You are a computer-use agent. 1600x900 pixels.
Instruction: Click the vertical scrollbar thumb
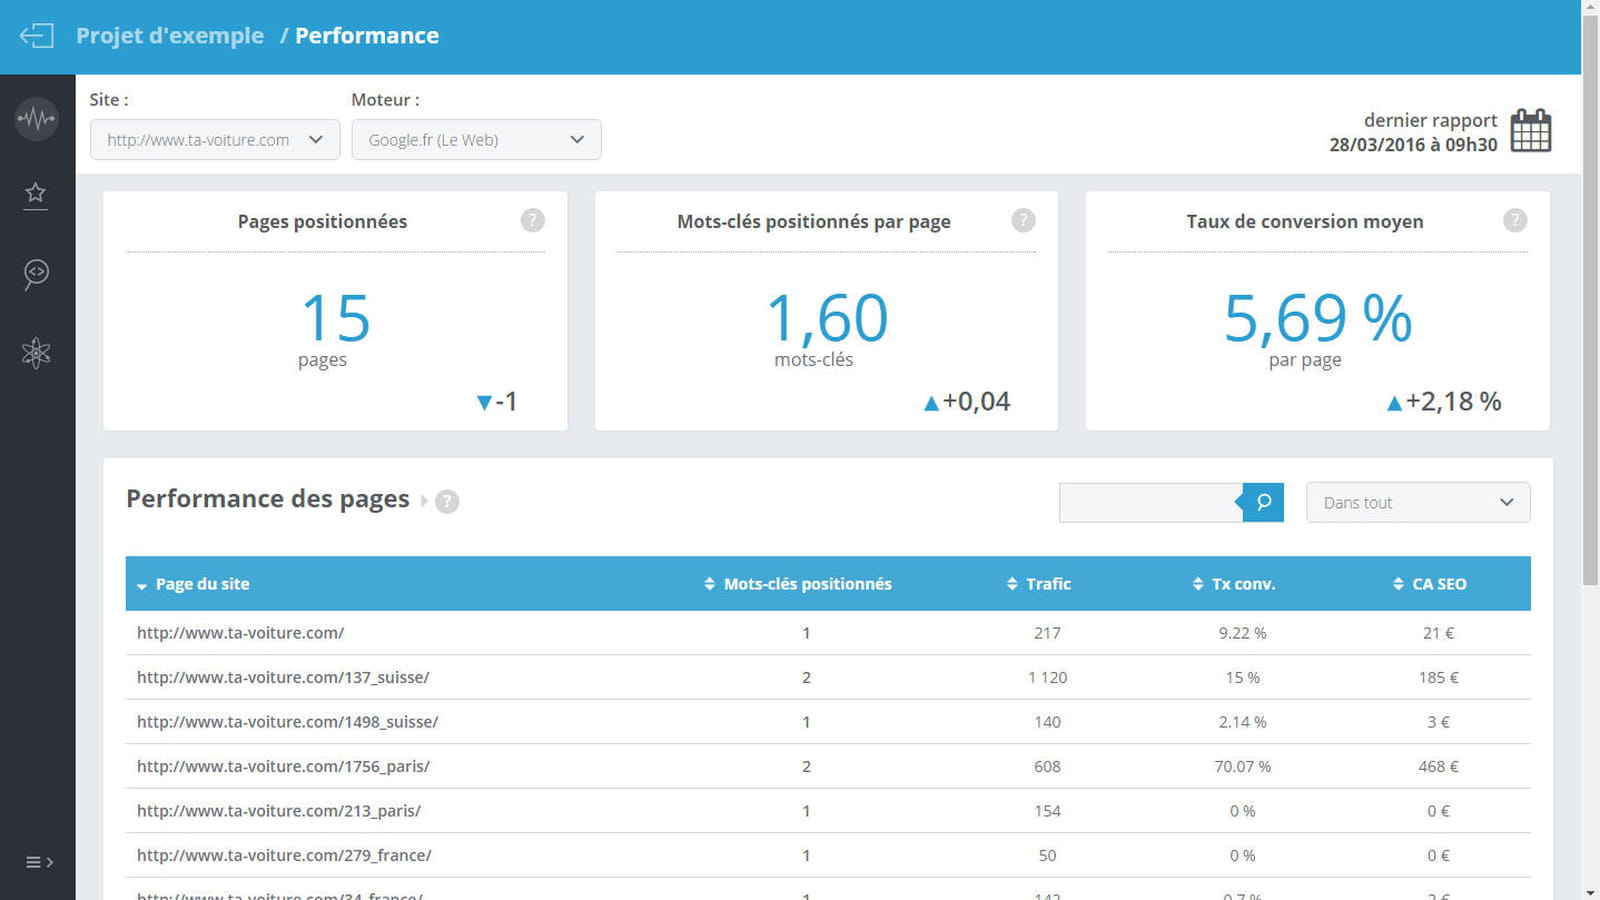coord(1590,300)
